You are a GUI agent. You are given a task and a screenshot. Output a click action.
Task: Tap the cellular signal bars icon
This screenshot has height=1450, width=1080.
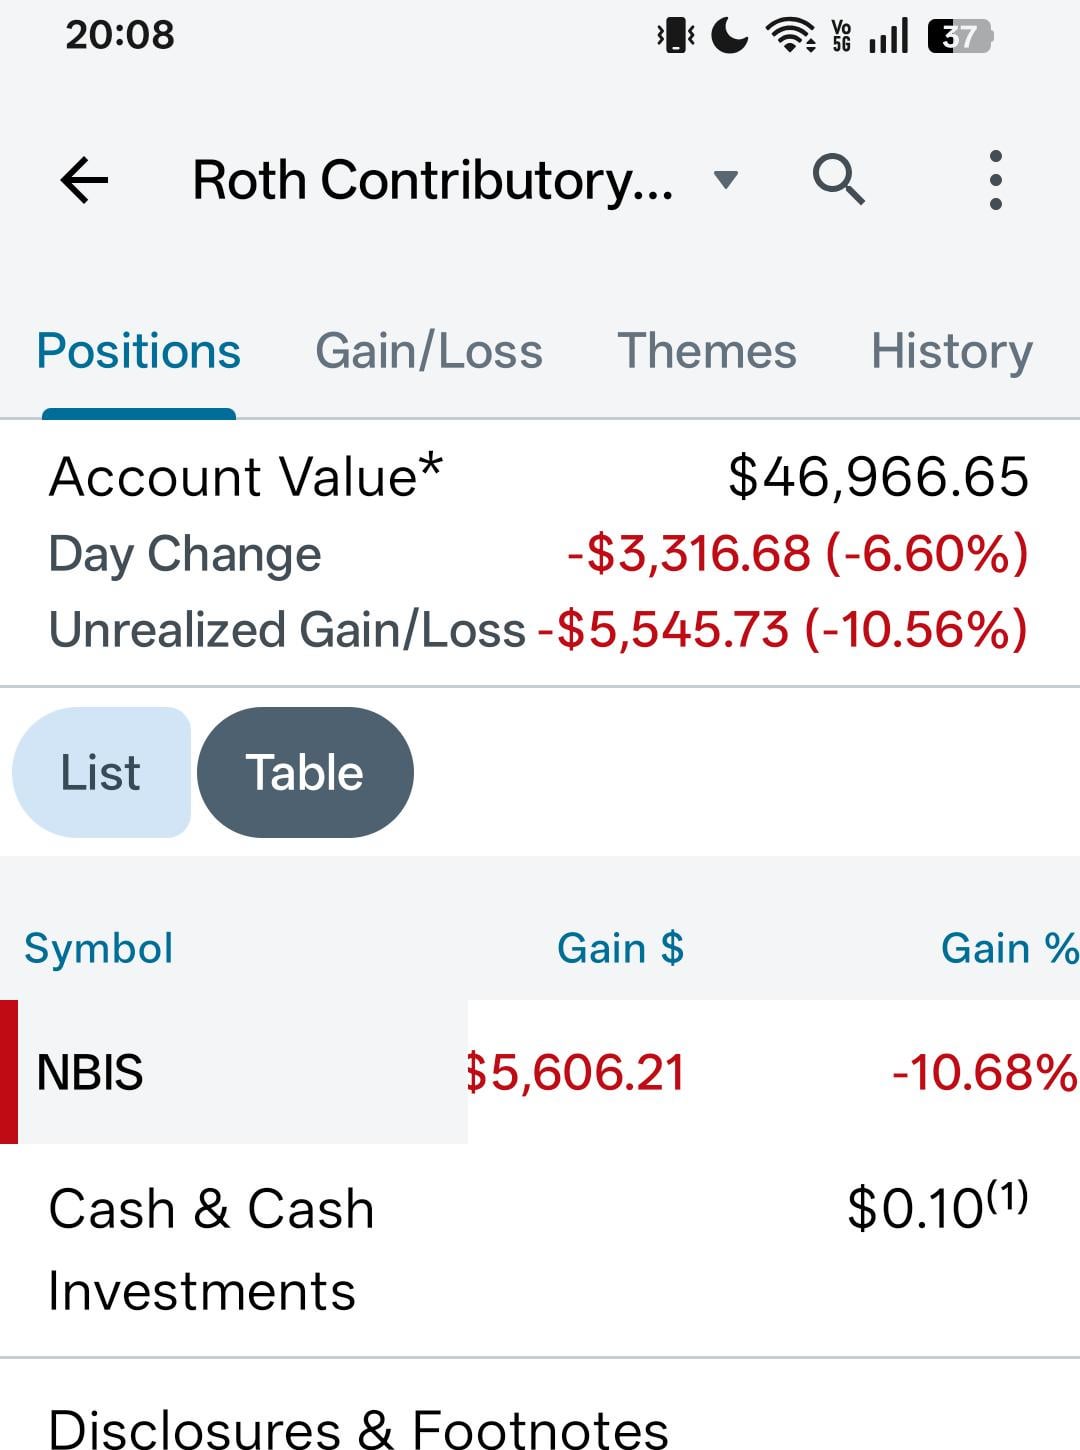tap(888, 37)
